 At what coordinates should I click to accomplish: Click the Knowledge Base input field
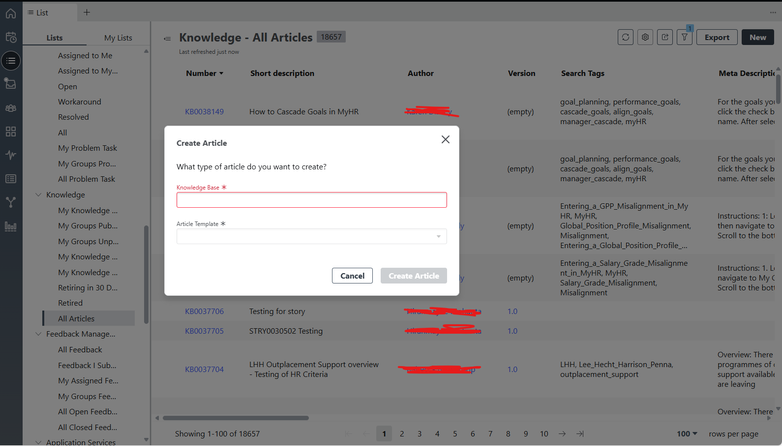[x=311, y=200]
